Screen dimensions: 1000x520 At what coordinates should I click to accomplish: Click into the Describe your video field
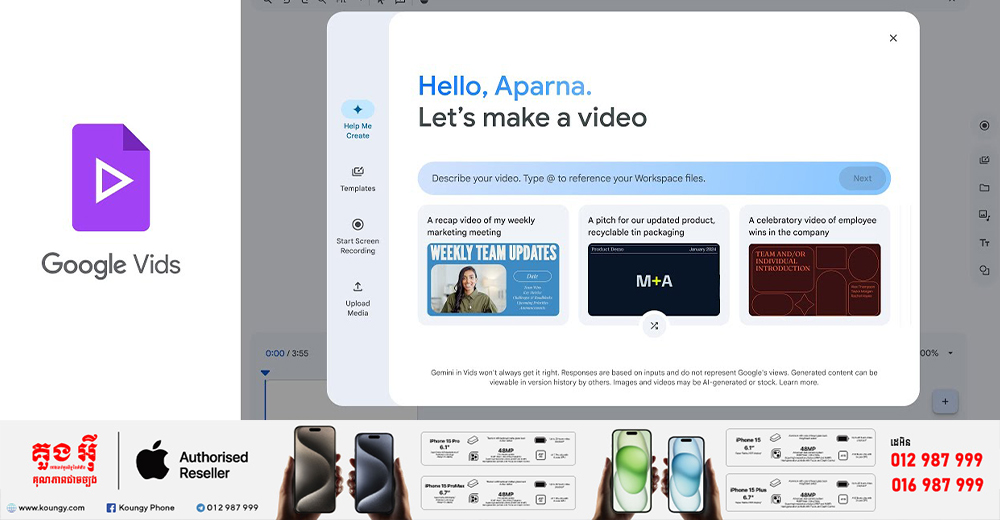point(620,178)
